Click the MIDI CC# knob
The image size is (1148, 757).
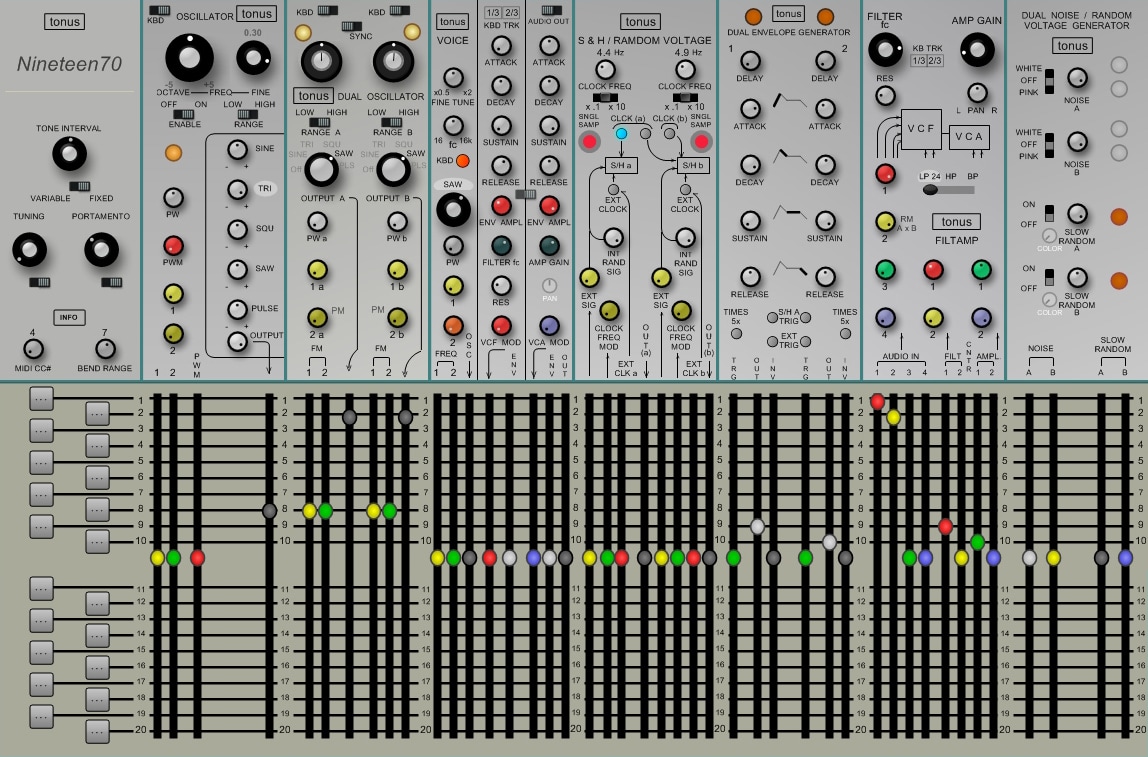33,349
